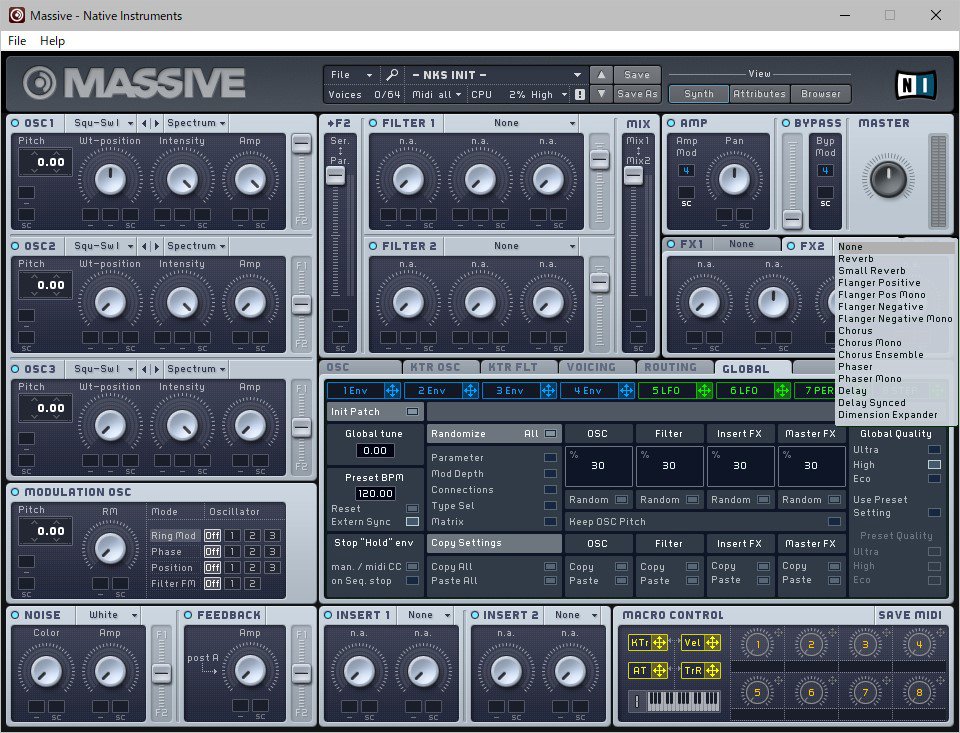Click the Vel macro cross icon
This screenshot has width=960, height=733.
(x=712, y=642)
